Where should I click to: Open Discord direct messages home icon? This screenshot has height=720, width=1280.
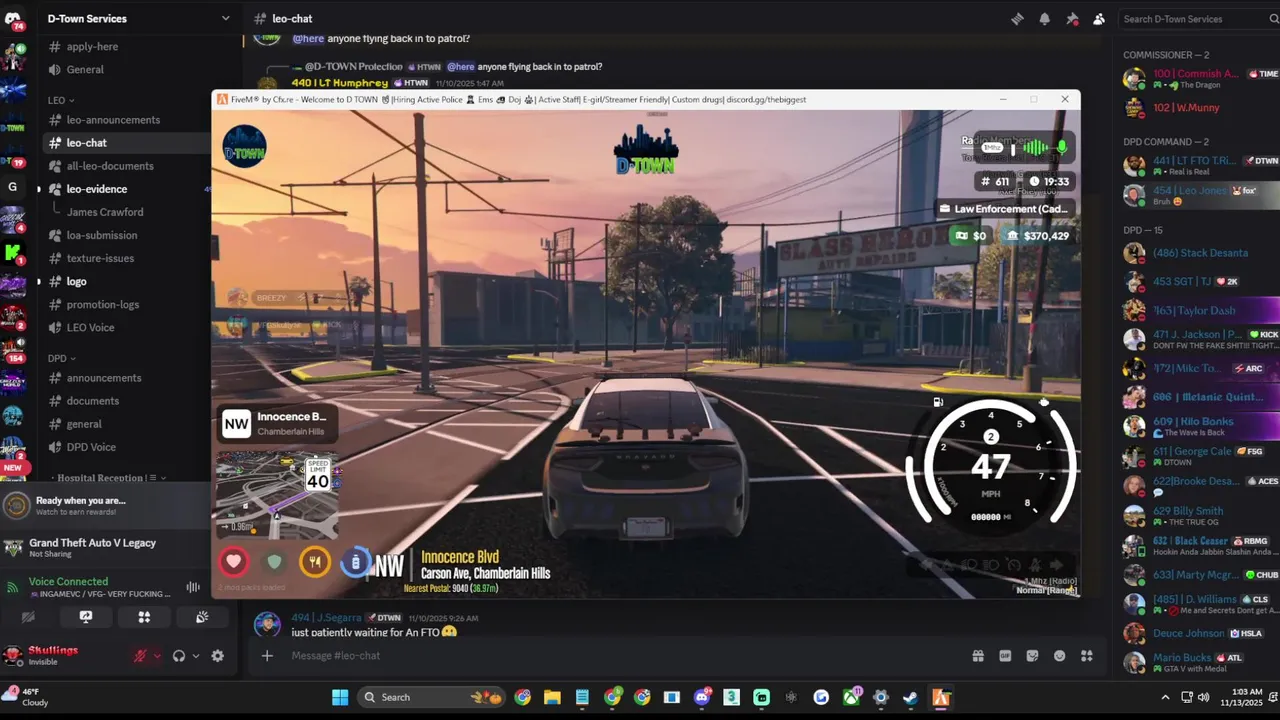point(13,18)
